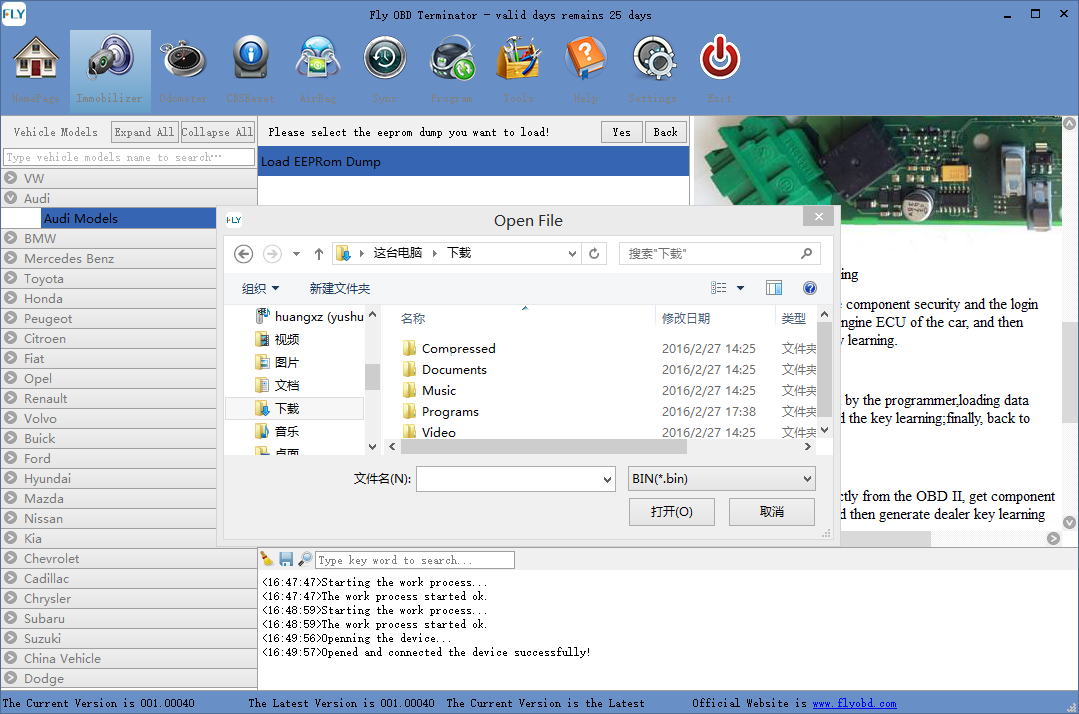Image resolution: width=1079 pixels, height=714 pixels.
Task: Open the www.flyobd.com website link
Action: (854, 703)
